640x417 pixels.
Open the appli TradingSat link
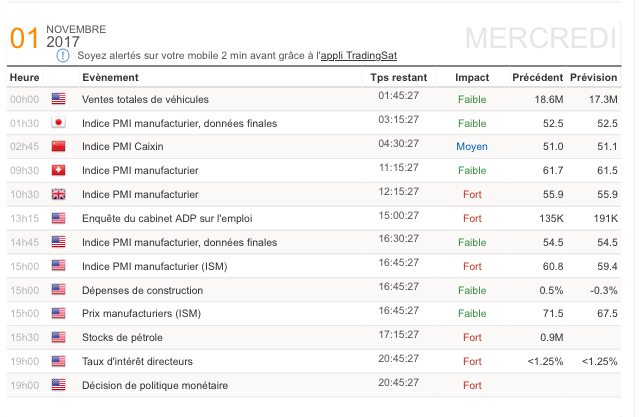(x=369, y=56)
